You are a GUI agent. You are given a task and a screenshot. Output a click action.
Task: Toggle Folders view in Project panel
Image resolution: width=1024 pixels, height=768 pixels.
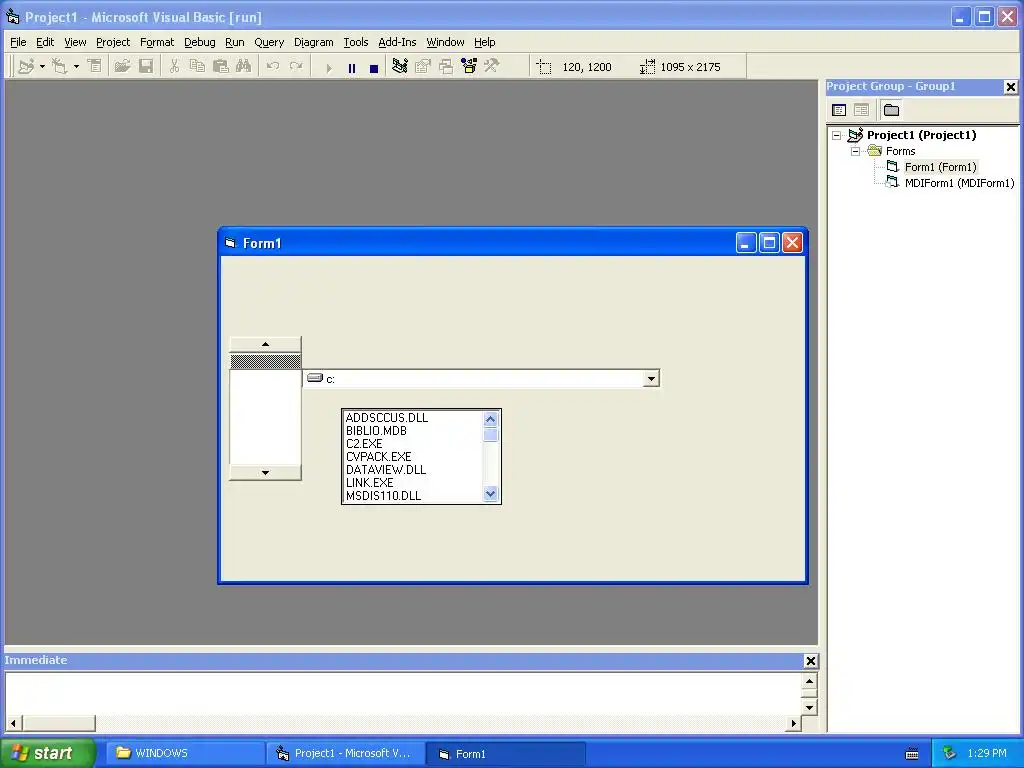tap(891, 110)
